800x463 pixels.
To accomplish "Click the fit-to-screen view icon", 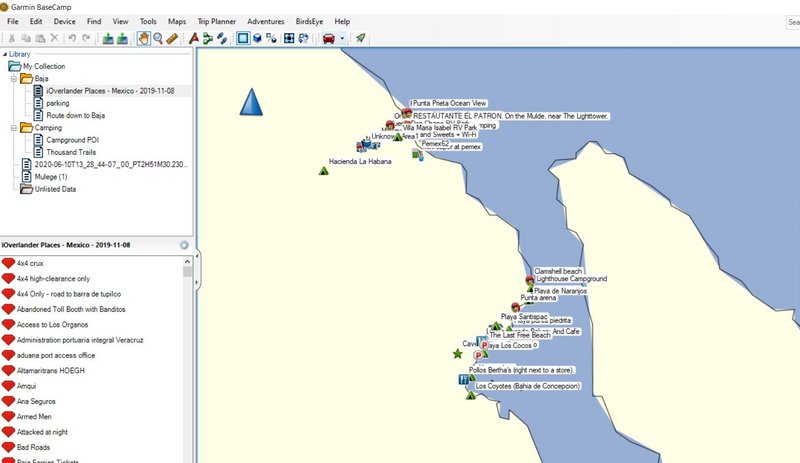I will click(289, 38).
